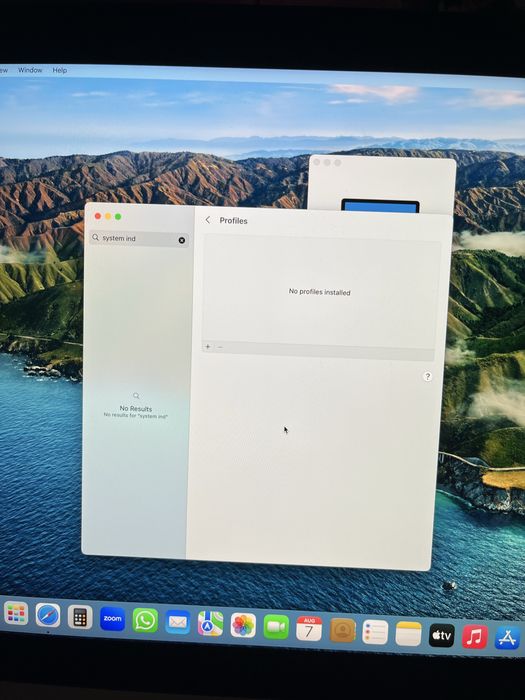The height and width of the screenshot is (700, 525).
Task: Click the minus button to remove a profile
Action: click(220, 347)
